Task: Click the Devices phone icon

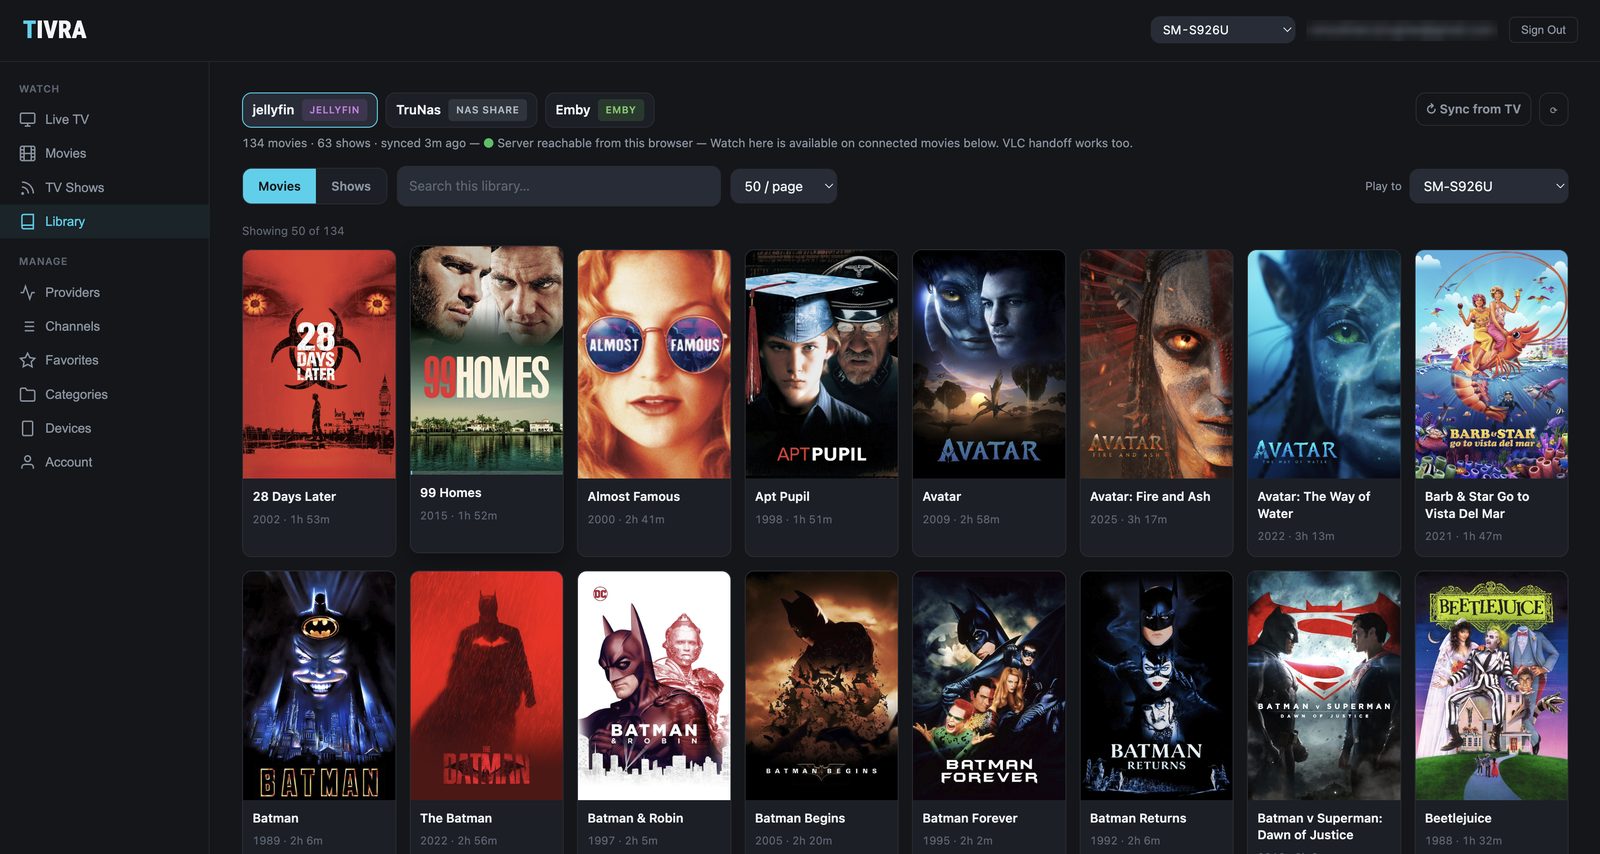Action: tap(28, 428)
